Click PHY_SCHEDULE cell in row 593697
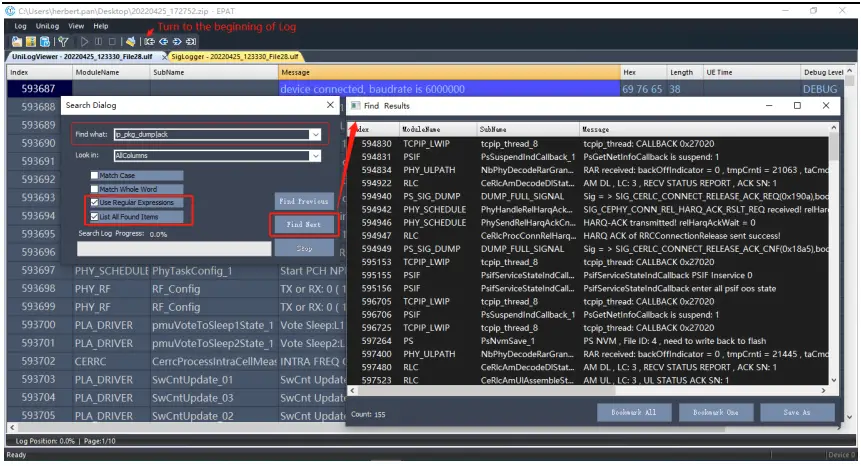Viewport: 861px width, 466px height. [x=111, y=271]
